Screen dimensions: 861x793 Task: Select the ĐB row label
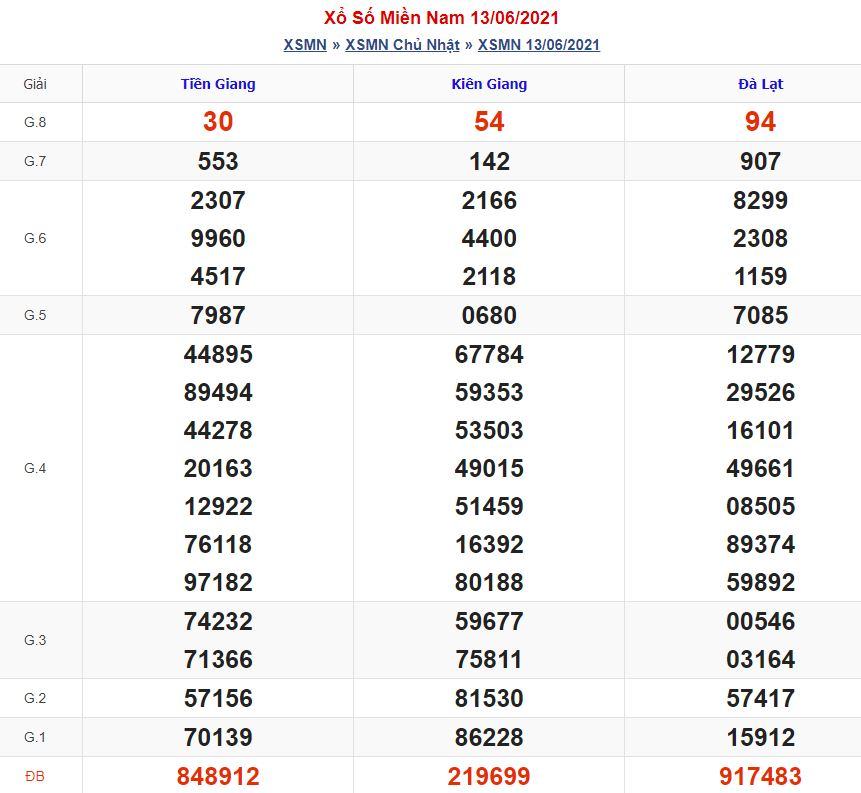point(35,776)
